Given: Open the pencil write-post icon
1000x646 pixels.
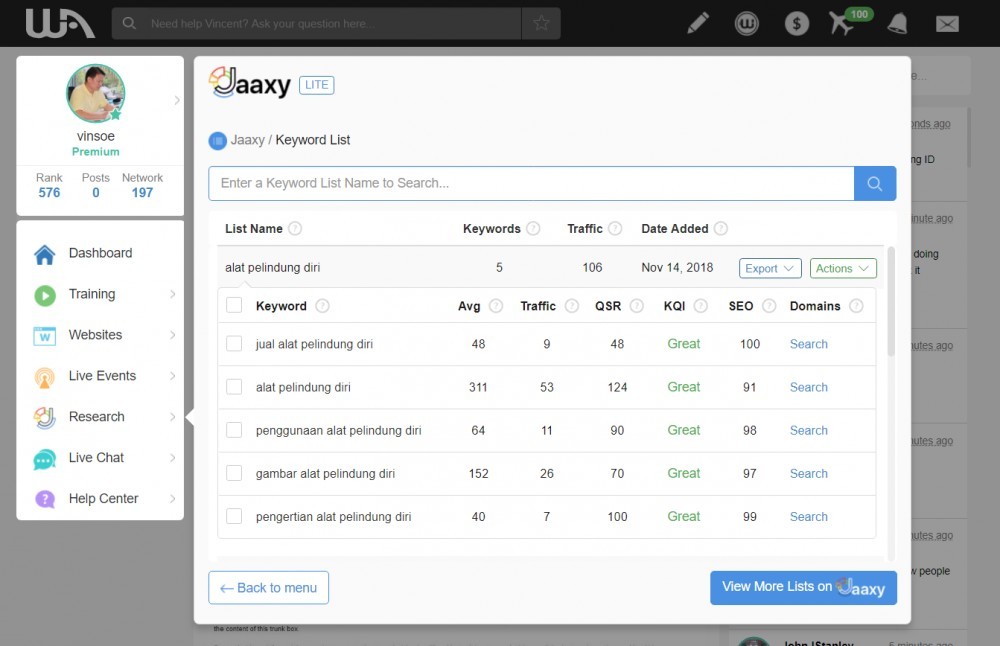Looking at the screenshot, I should coord(698,24).
